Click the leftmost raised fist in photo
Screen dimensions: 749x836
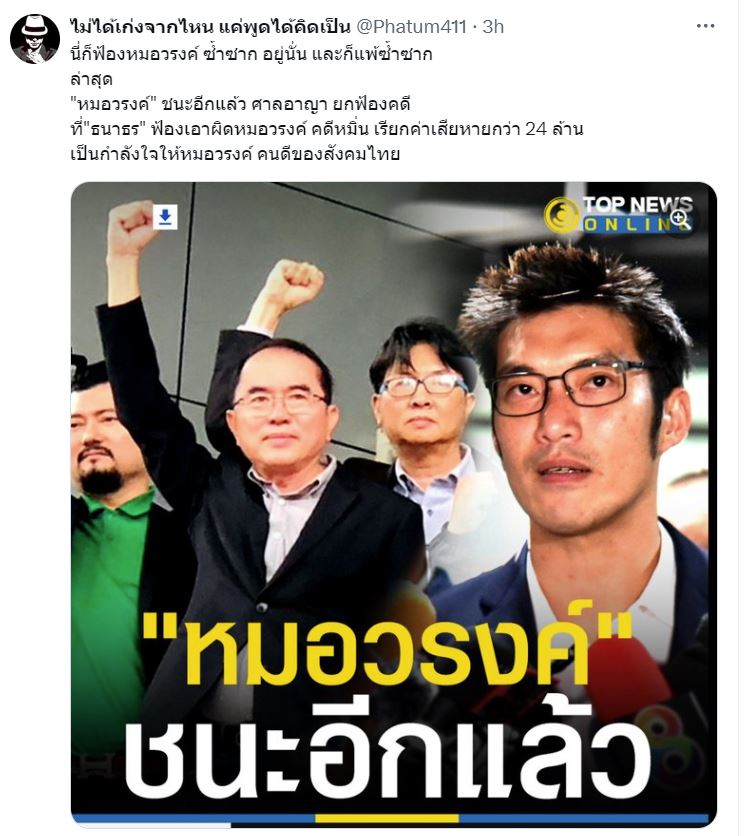click(133, 227)
